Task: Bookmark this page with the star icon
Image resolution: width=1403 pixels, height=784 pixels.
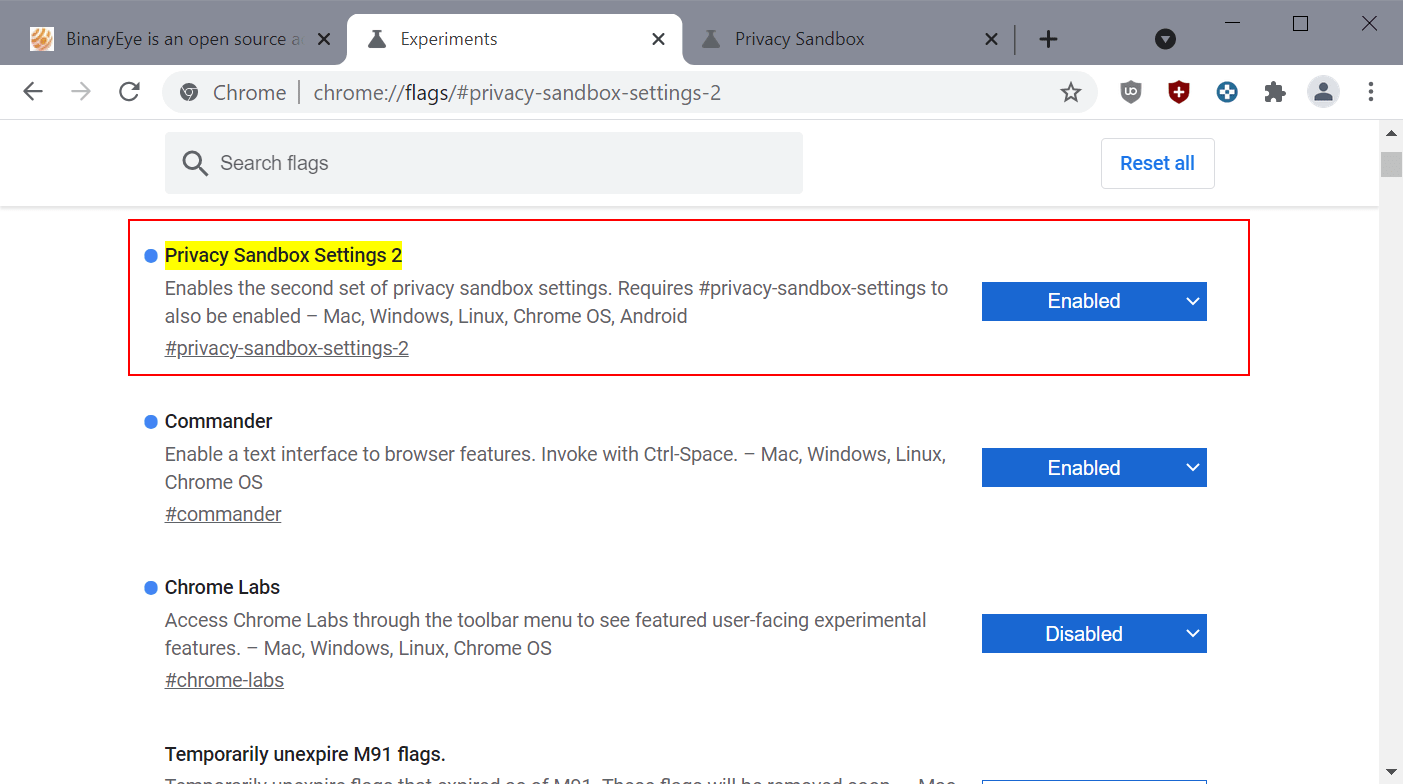Action: pos(1071,93)
